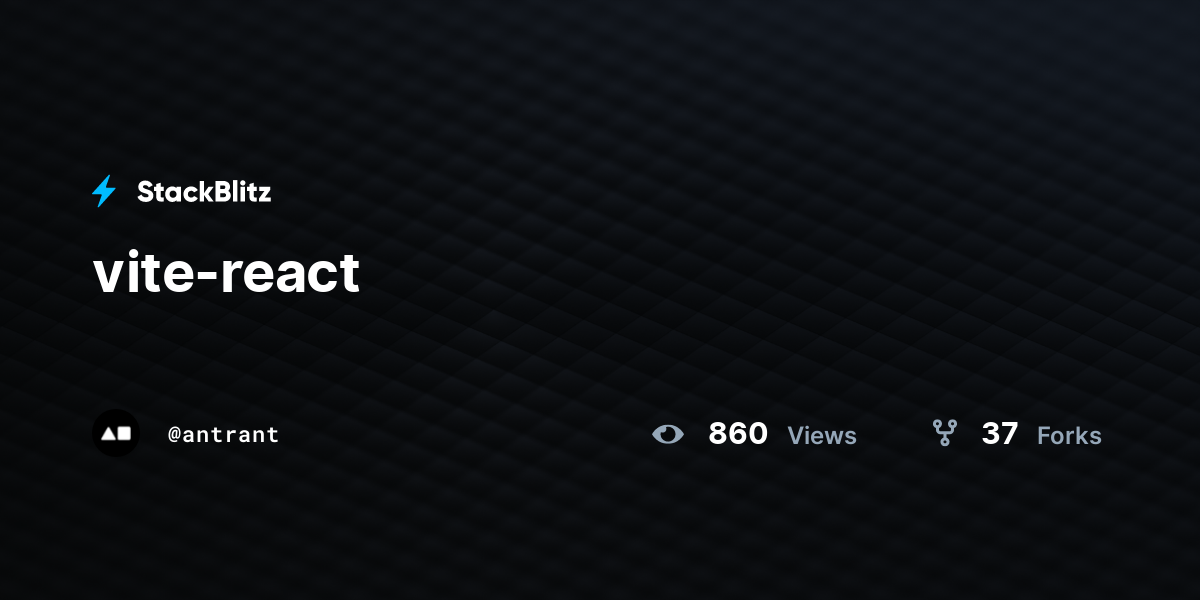Click the @ symbol before antrant

pyautogui.click(x=174, y=435)
